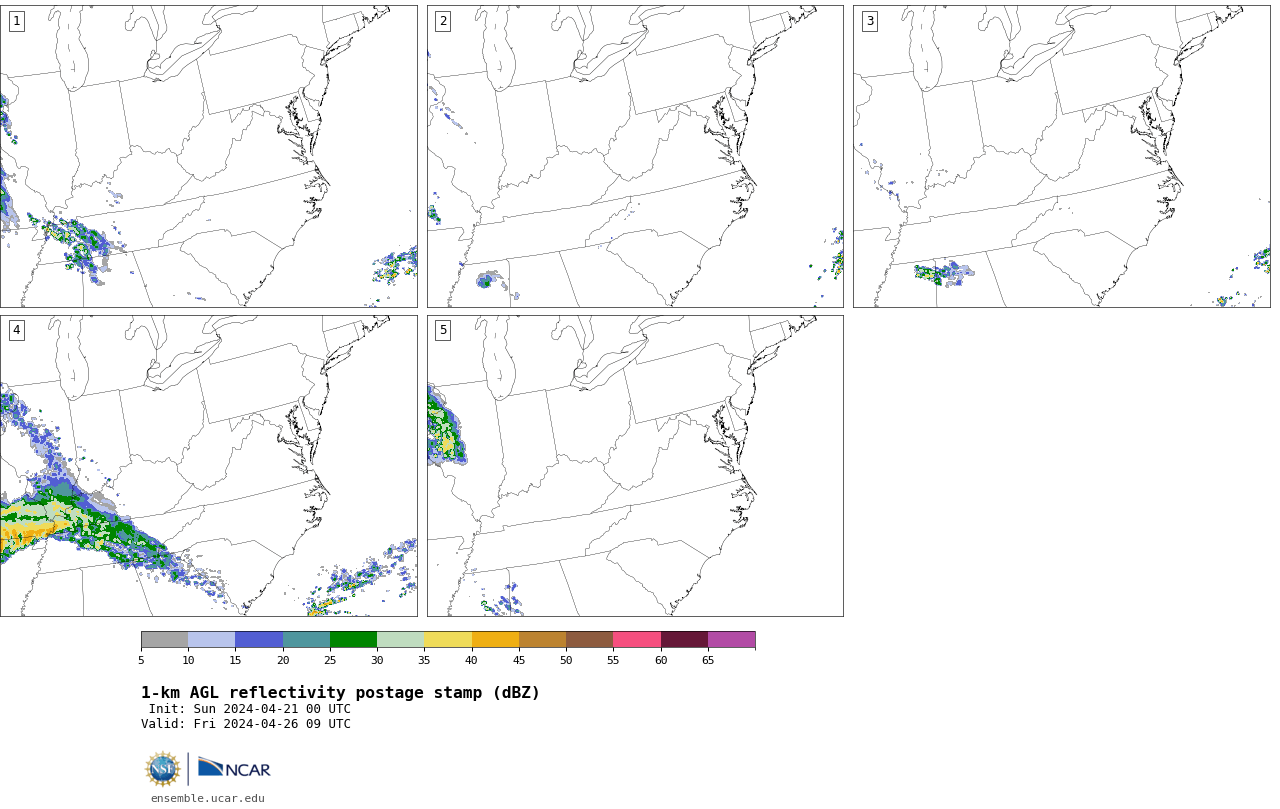Click the maroon 60-65 dBZ swatch
The width and height of the screenshot is (1280, 809).
(x=684, y=640)
